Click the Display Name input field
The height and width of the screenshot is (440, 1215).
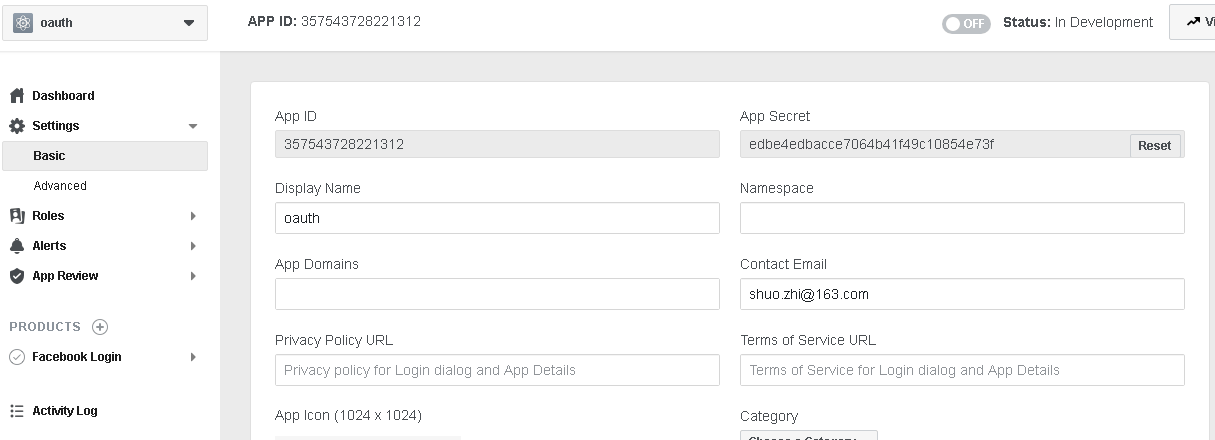tap(497, 218)
